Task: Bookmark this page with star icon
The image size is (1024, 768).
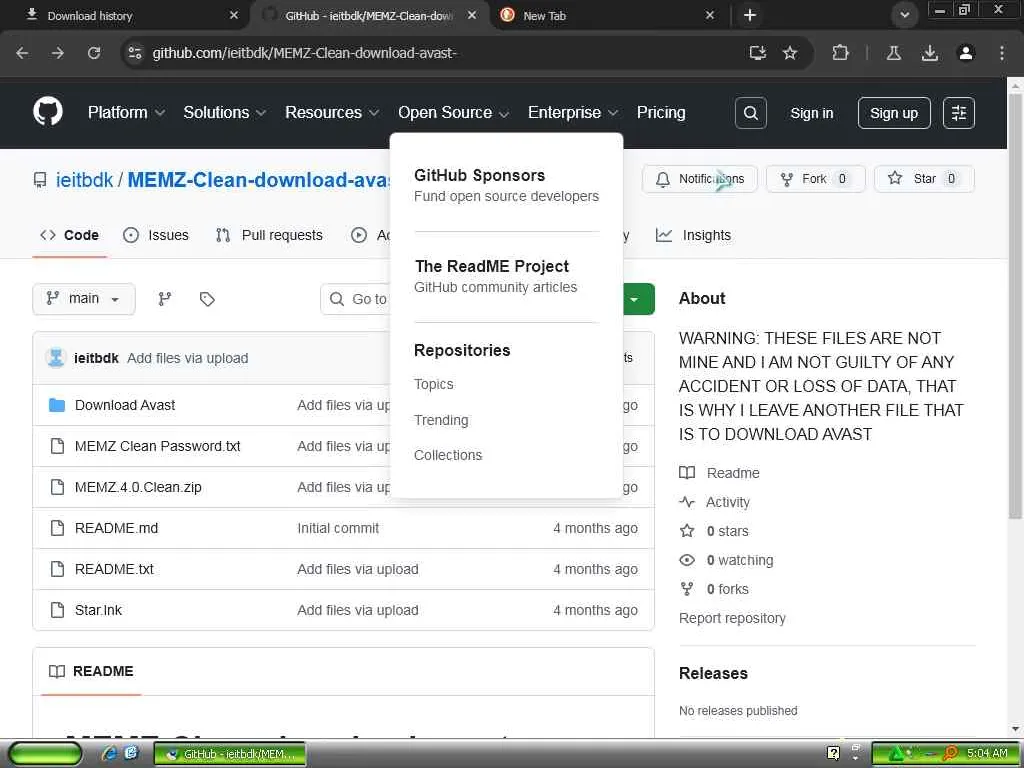Action: point(790,53)
